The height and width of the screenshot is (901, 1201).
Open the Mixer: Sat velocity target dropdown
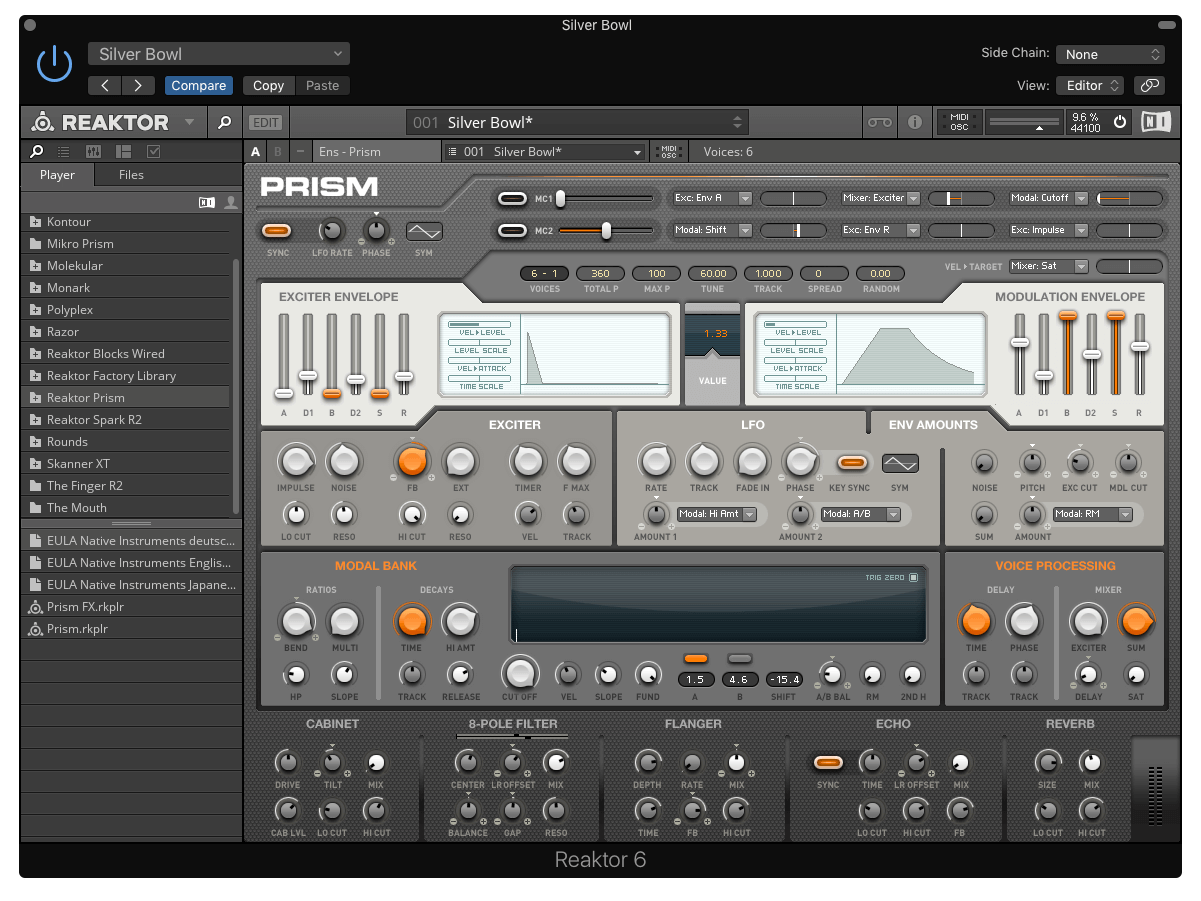click(x=1048, y=266)
